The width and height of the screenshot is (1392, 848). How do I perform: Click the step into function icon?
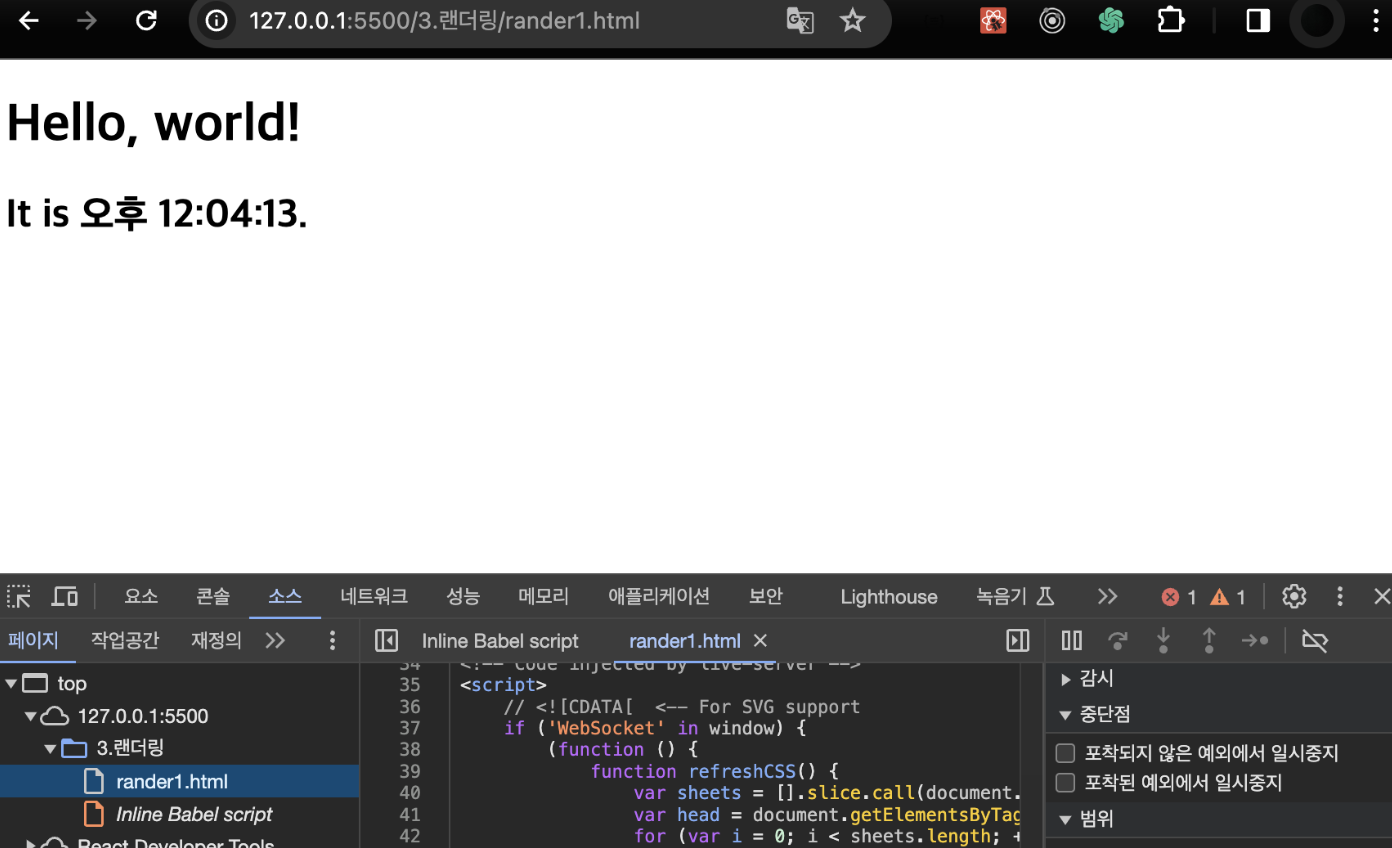coord(1163,640)
